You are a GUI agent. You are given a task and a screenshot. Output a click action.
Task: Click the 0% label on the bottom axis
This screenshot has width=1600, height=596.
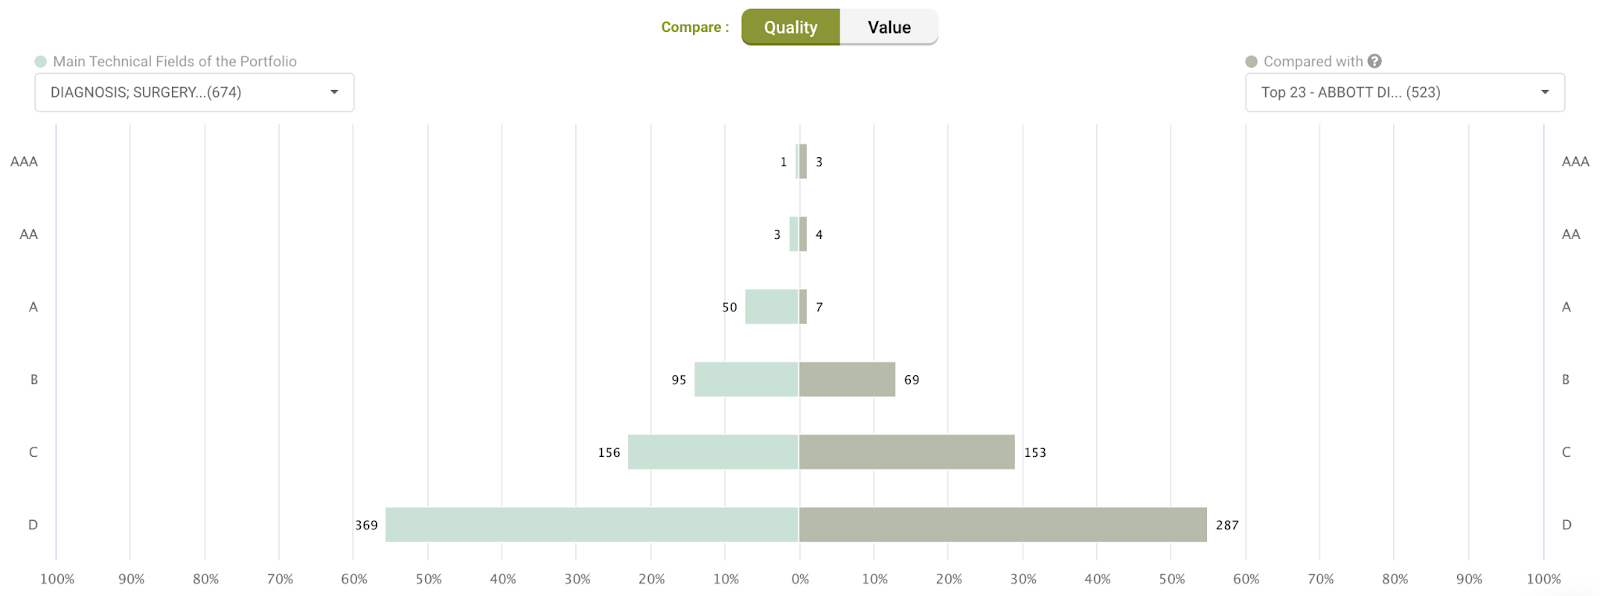click(799, 578)
